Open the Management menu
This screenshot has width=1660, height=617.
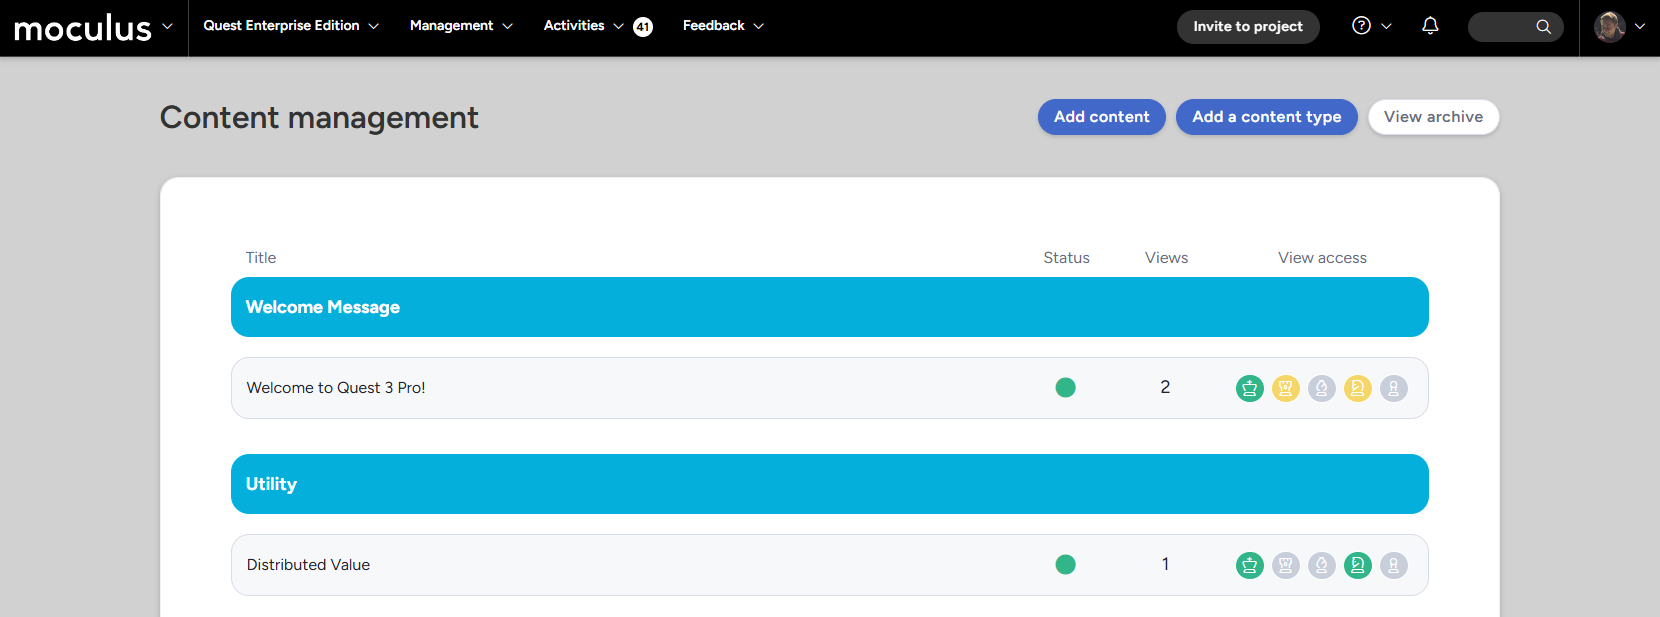pyautogui.click(x=460, y=26)
